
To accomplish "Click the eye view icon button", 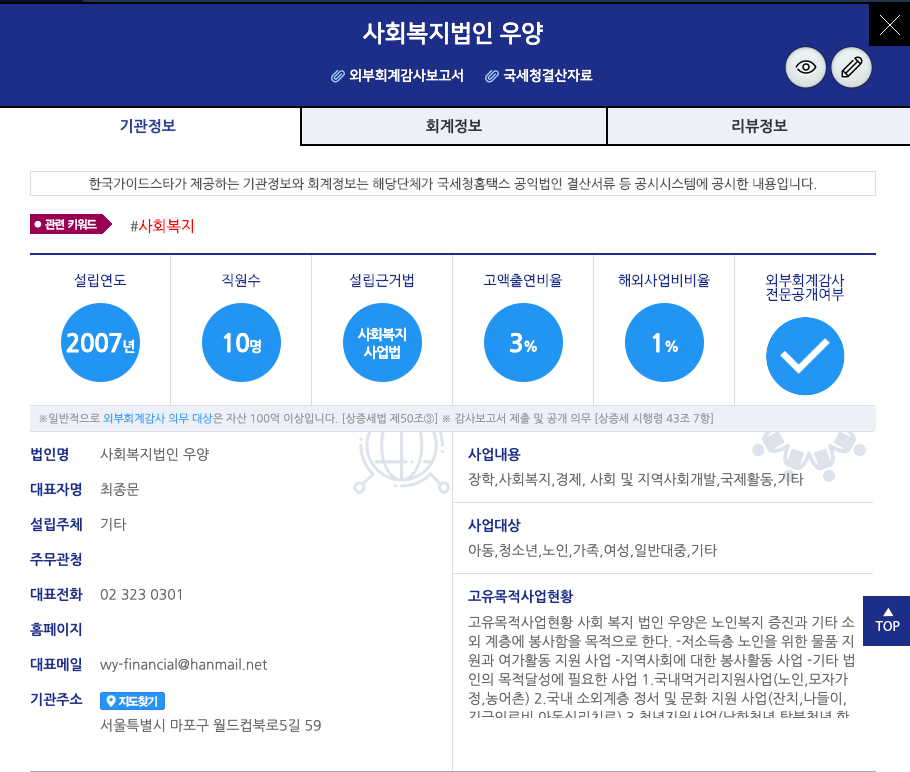I will point(805,67).
